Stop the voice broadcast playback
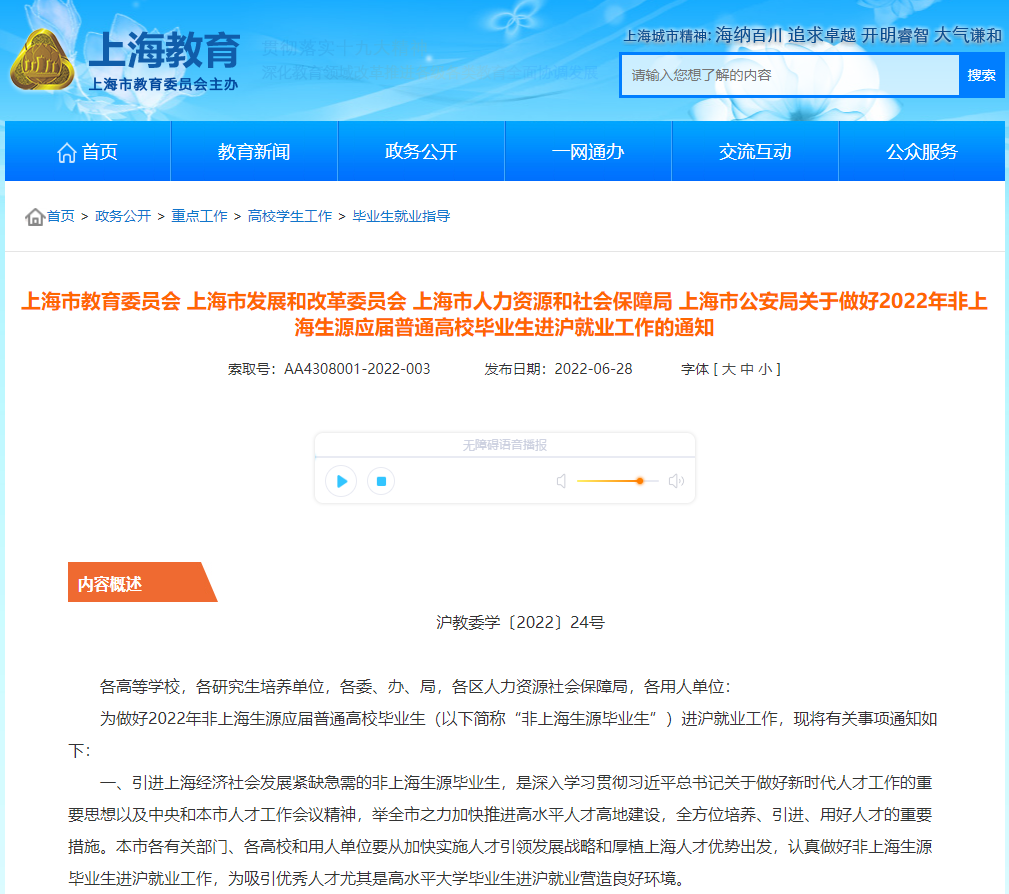 click(x=381, y=481)
